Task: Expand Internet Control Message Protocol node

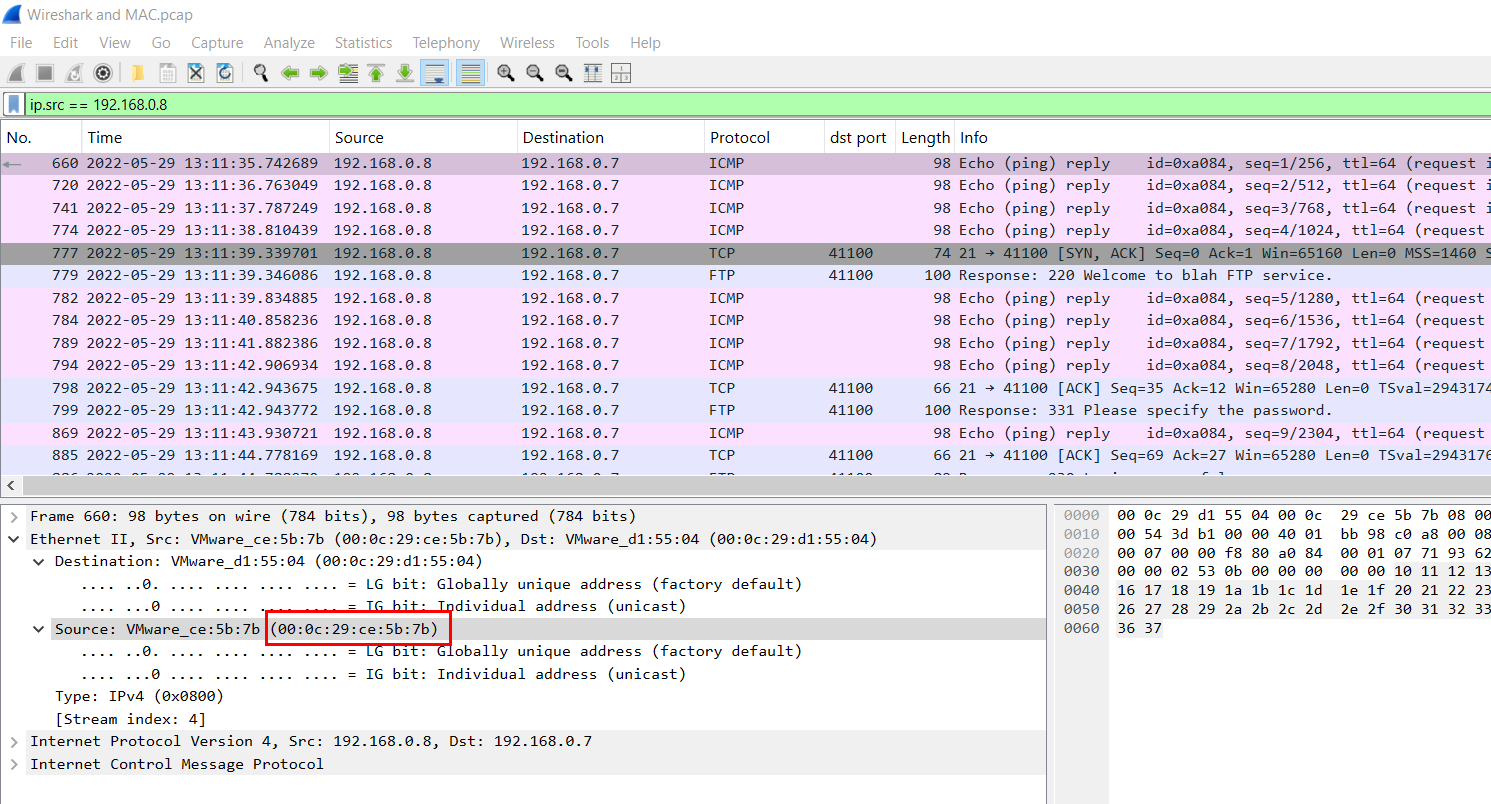Action: pyautogui.click(x=14, y=764)
